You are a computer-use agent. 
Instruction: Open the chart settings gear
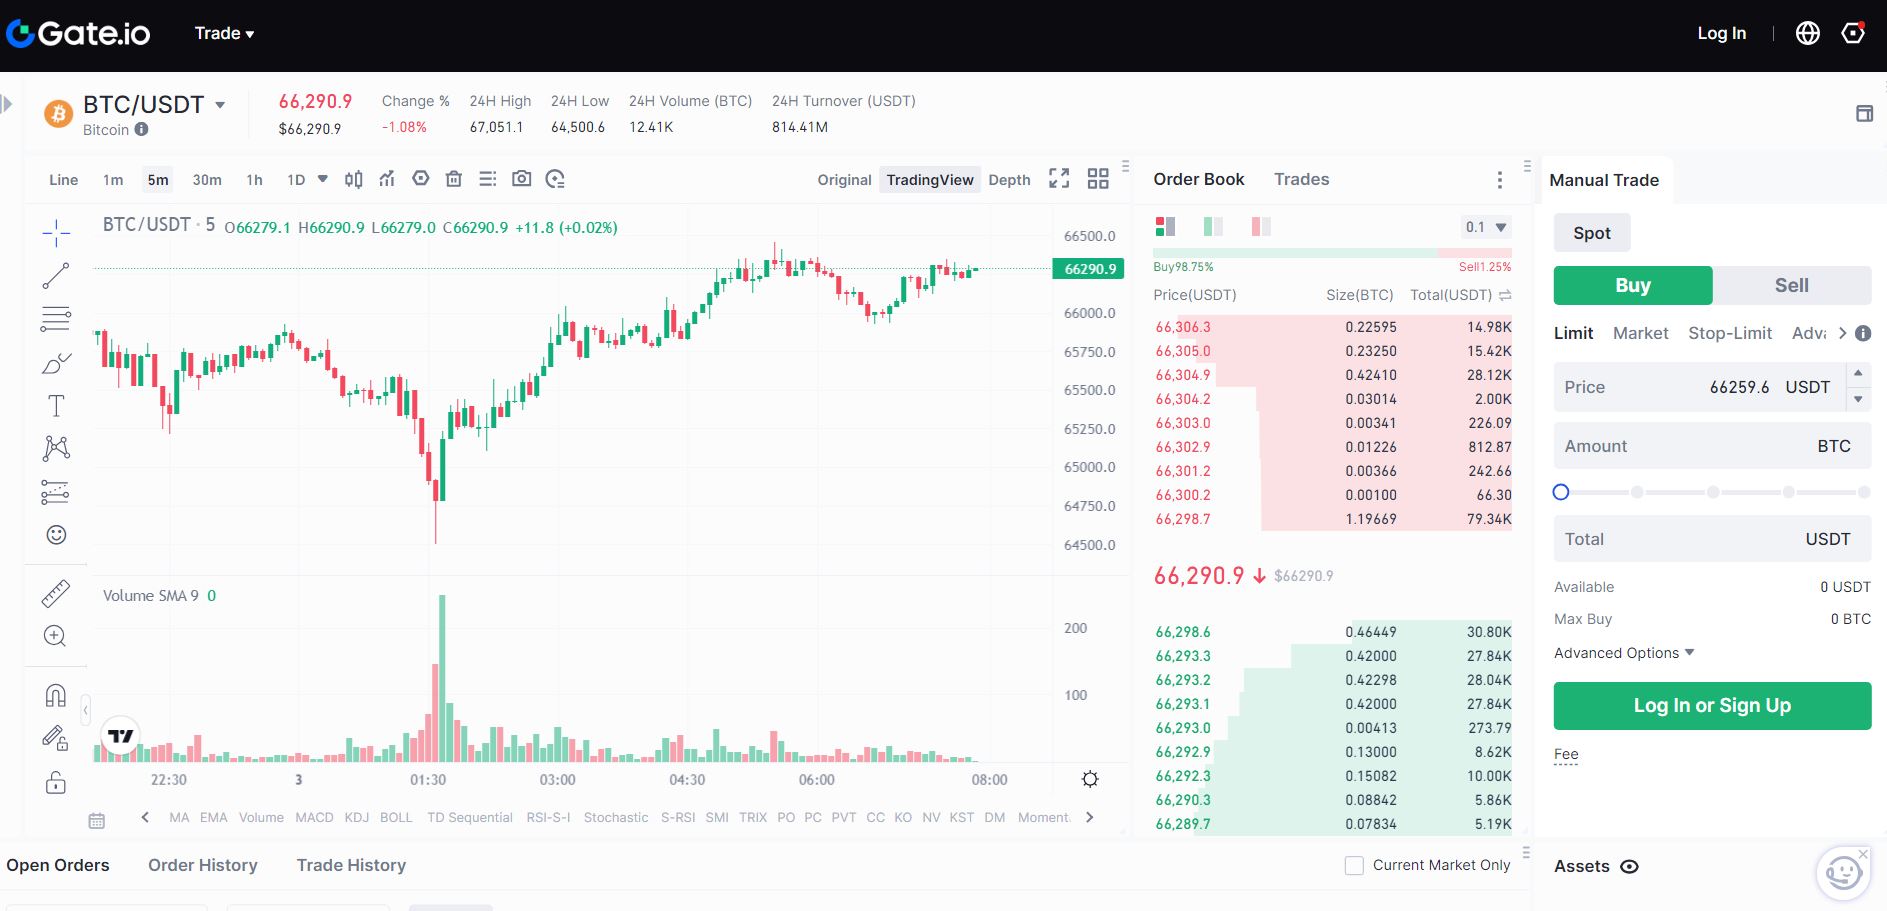click(1090, 779)
